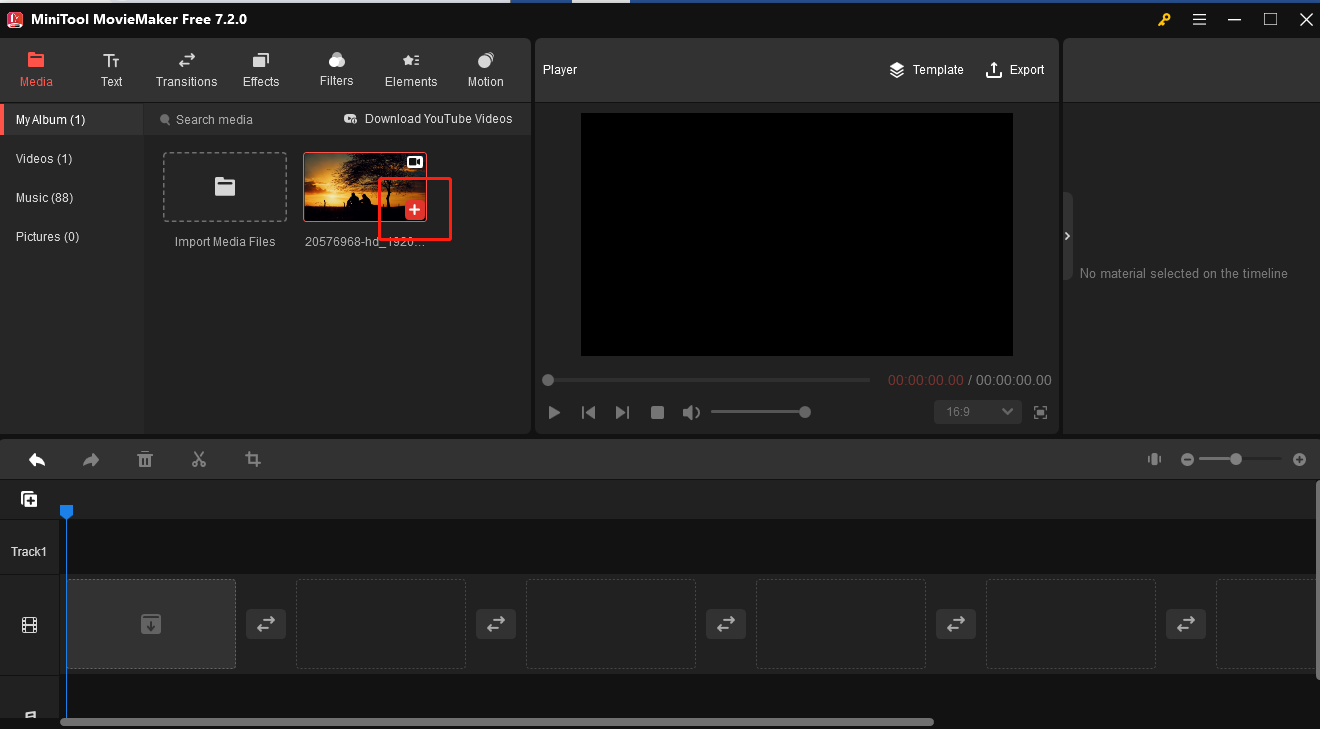The height and width of the screenshot is (729, 1320).
Task: Click the timeline zoom in plus
Action: [x=1299, y=459]
